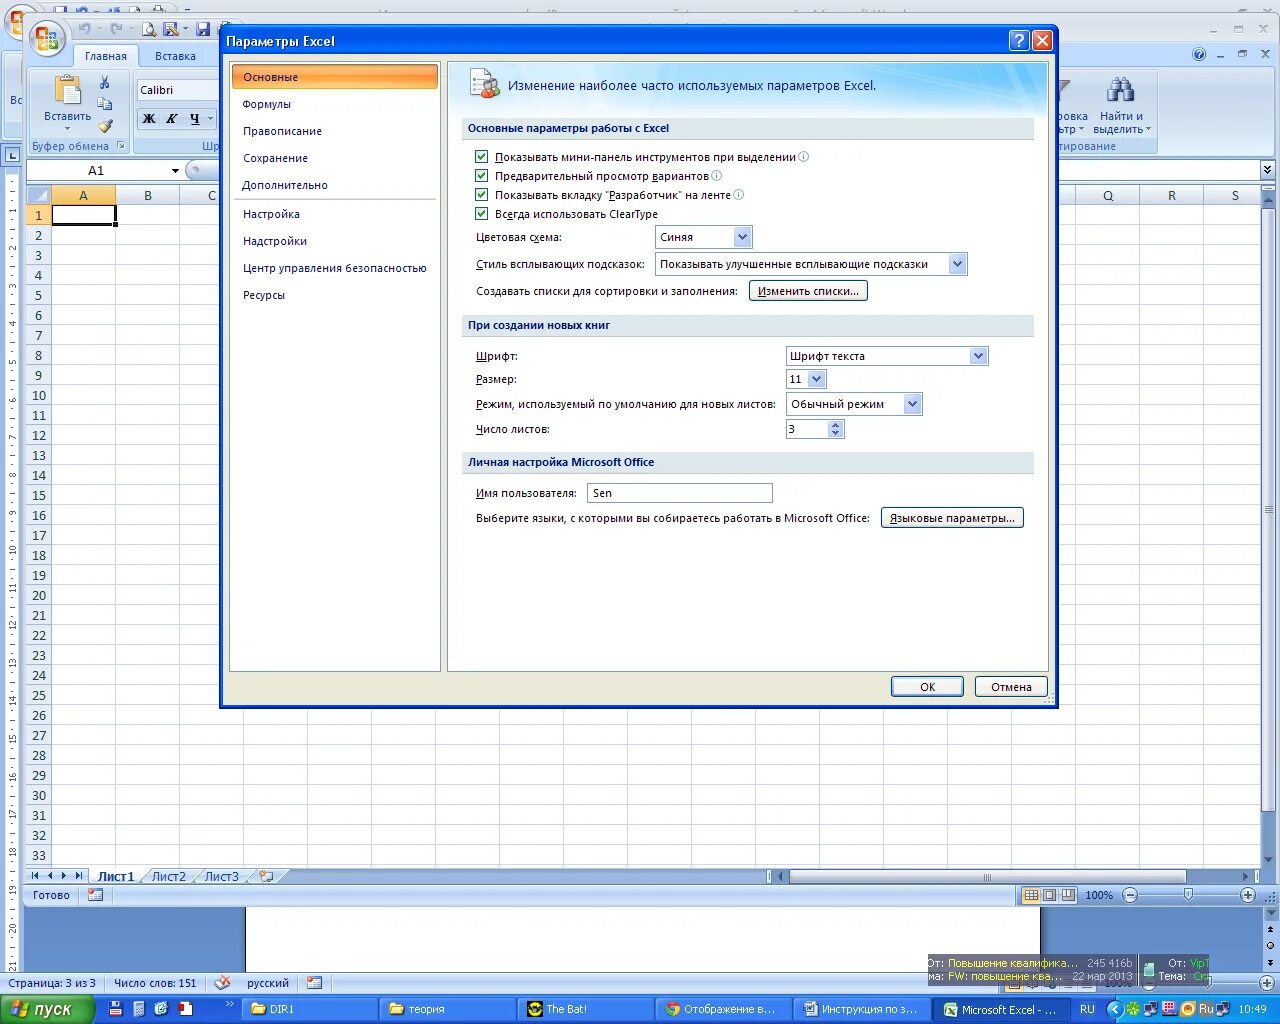Image resolution: width=1280 pixels, height=1024 pixels.
Task: Select Дополнительно category in options list
Action: (285, 185)
